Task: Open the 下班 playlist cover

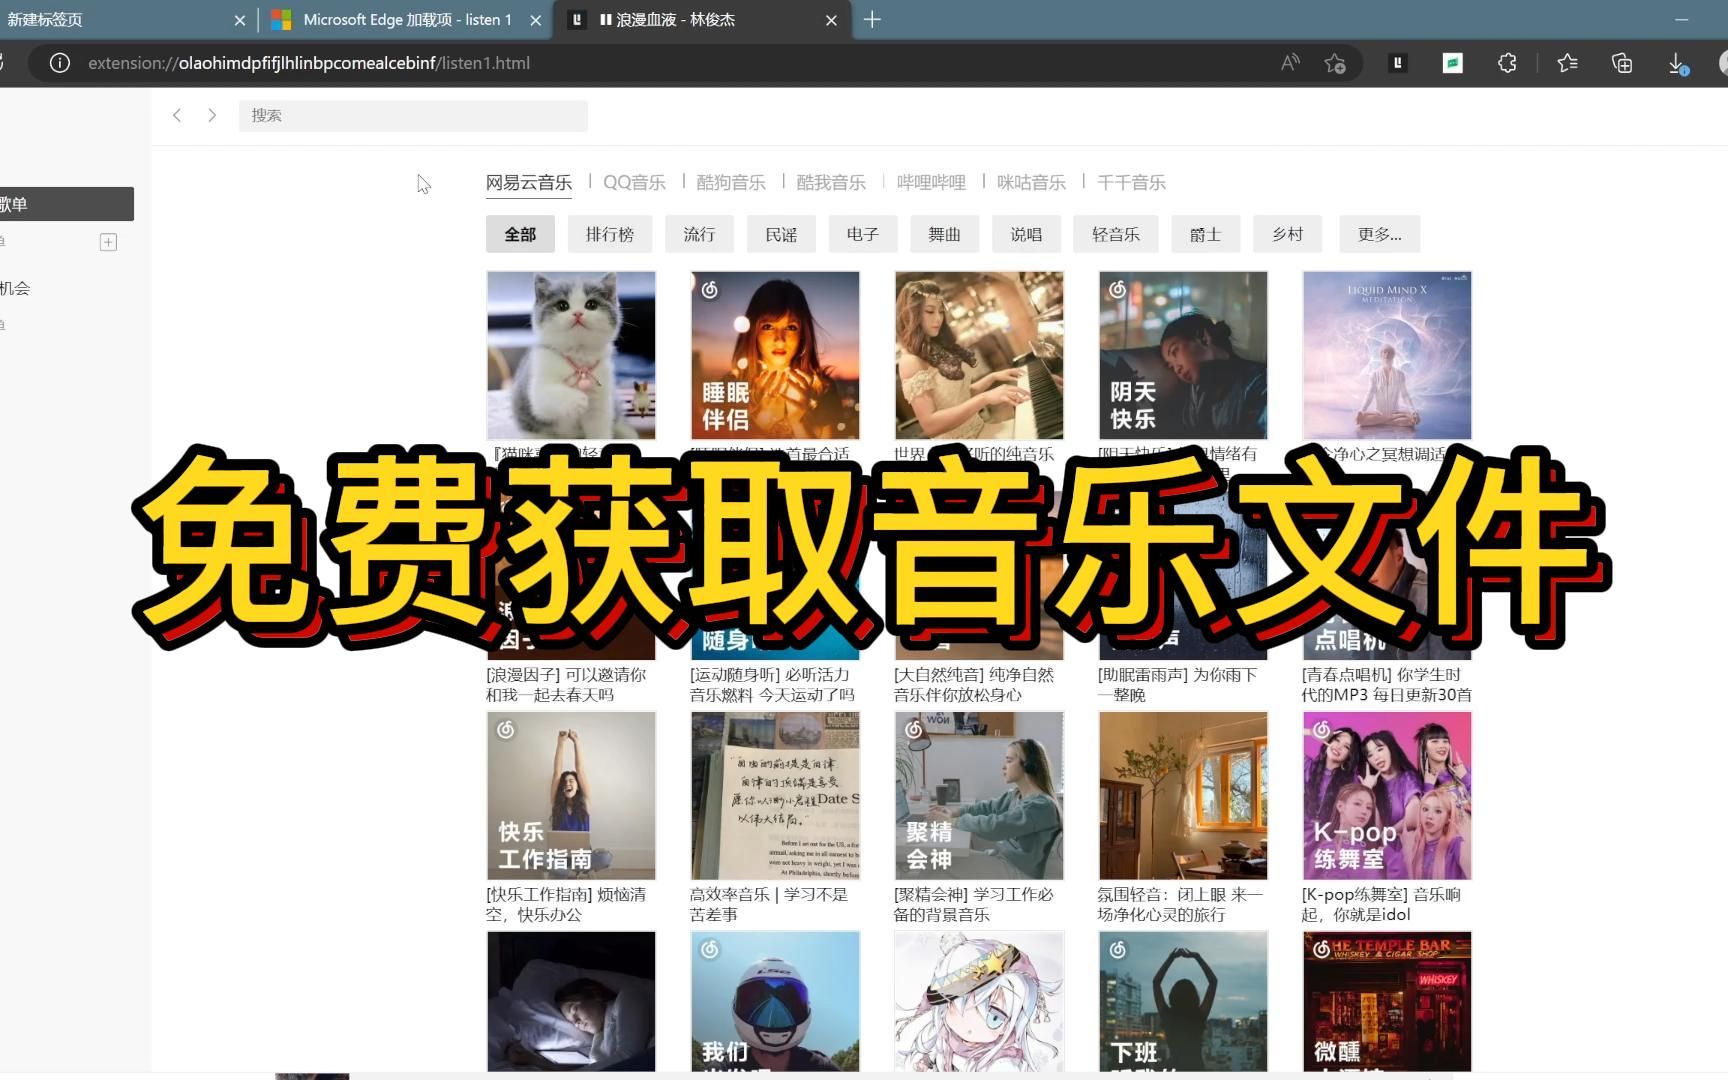Action: click(x=1183, y=1001)
